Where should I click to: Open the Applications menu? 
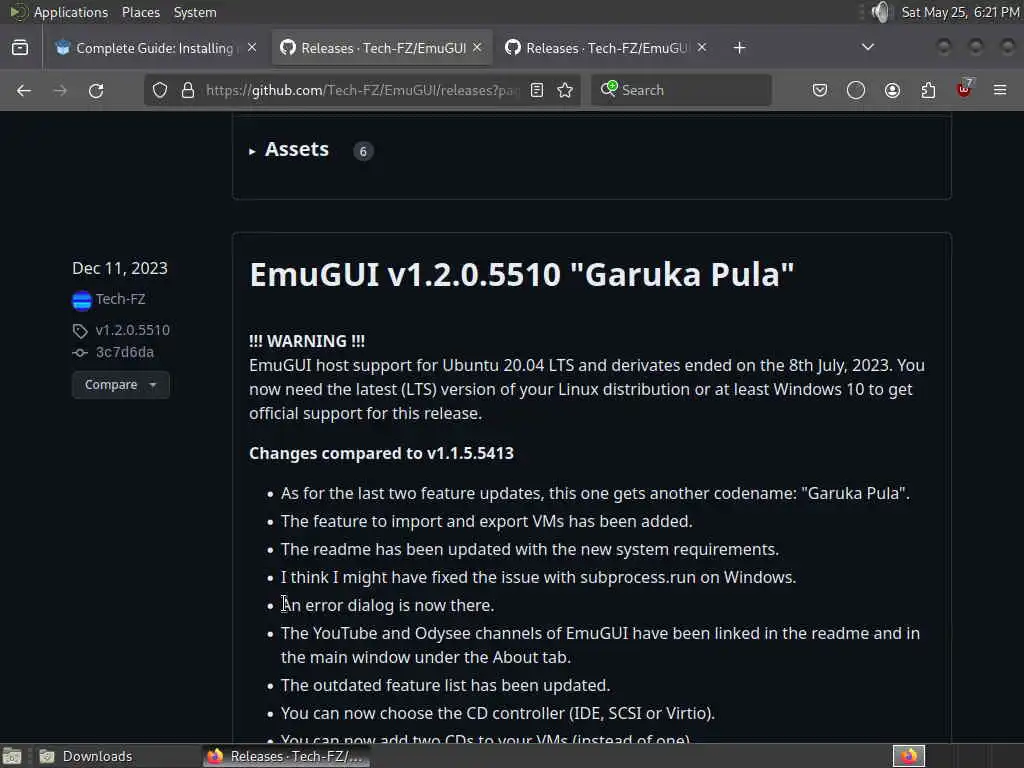point(71,12)
